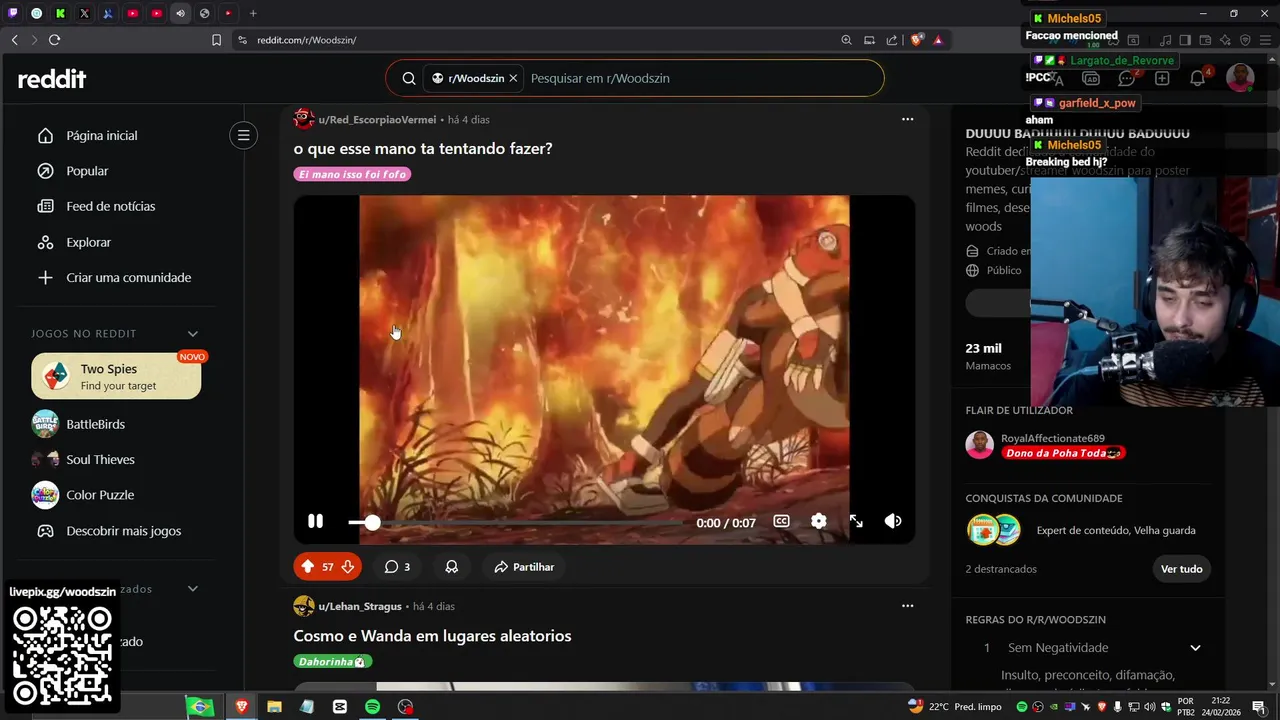Open Brave Rewards triangle icon
Viewport: 1280px width, 720px height.
[x=938, y=40]
